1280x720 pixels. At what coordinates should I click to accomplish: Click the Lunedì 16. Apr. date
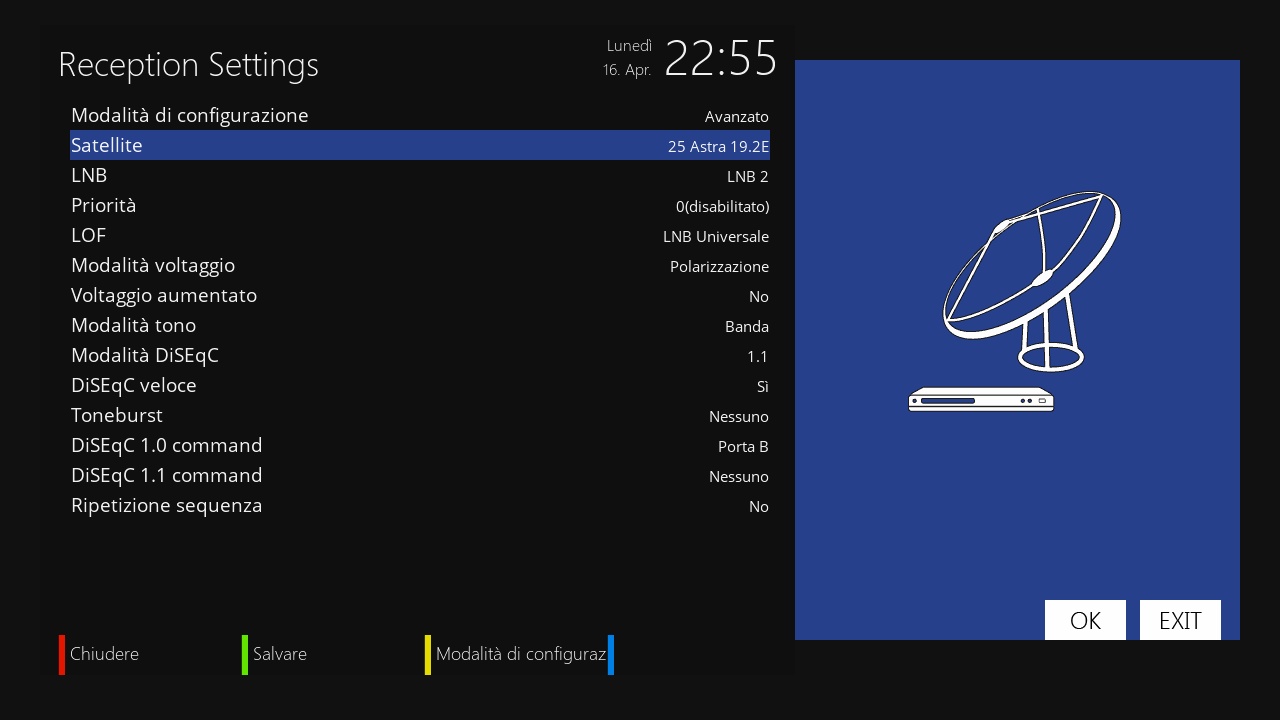(x=628, y=58)
